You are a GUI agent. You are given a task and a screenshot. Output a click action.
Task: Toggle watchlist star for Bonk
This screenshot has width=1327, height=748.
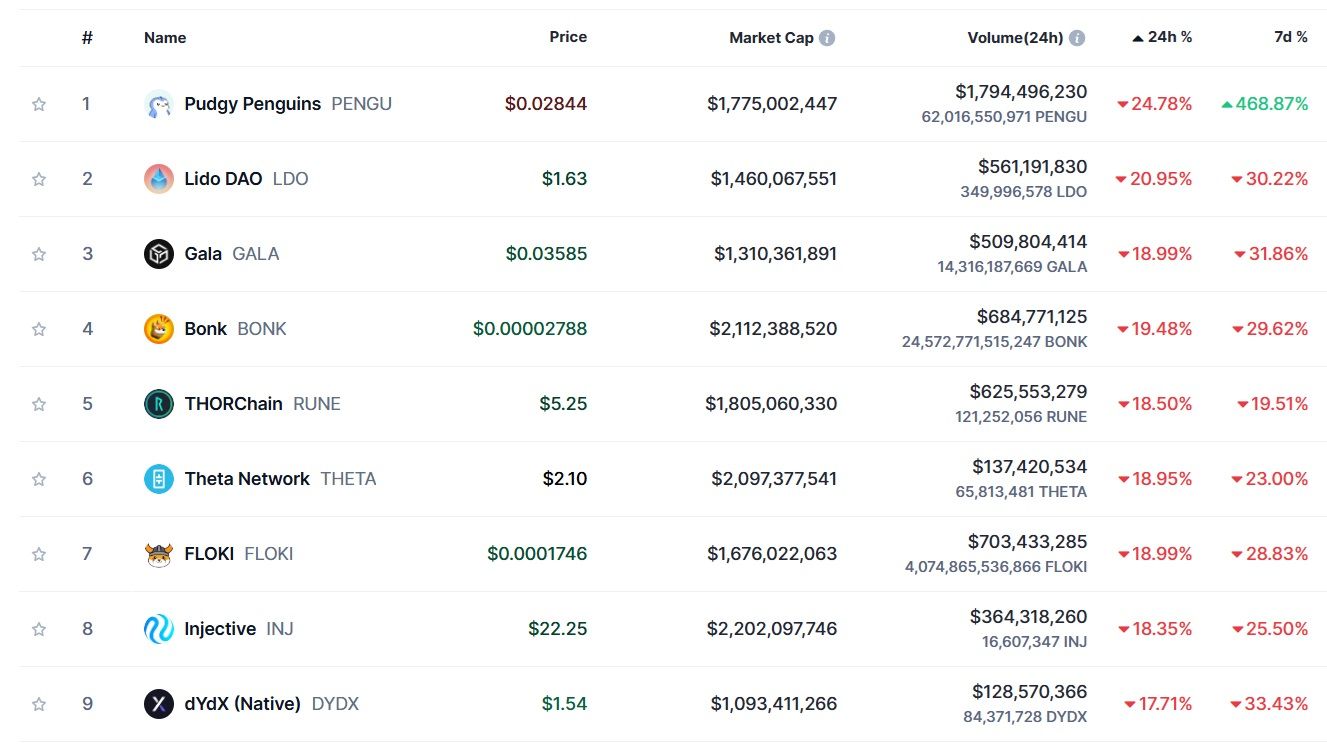tap(39, 329)
